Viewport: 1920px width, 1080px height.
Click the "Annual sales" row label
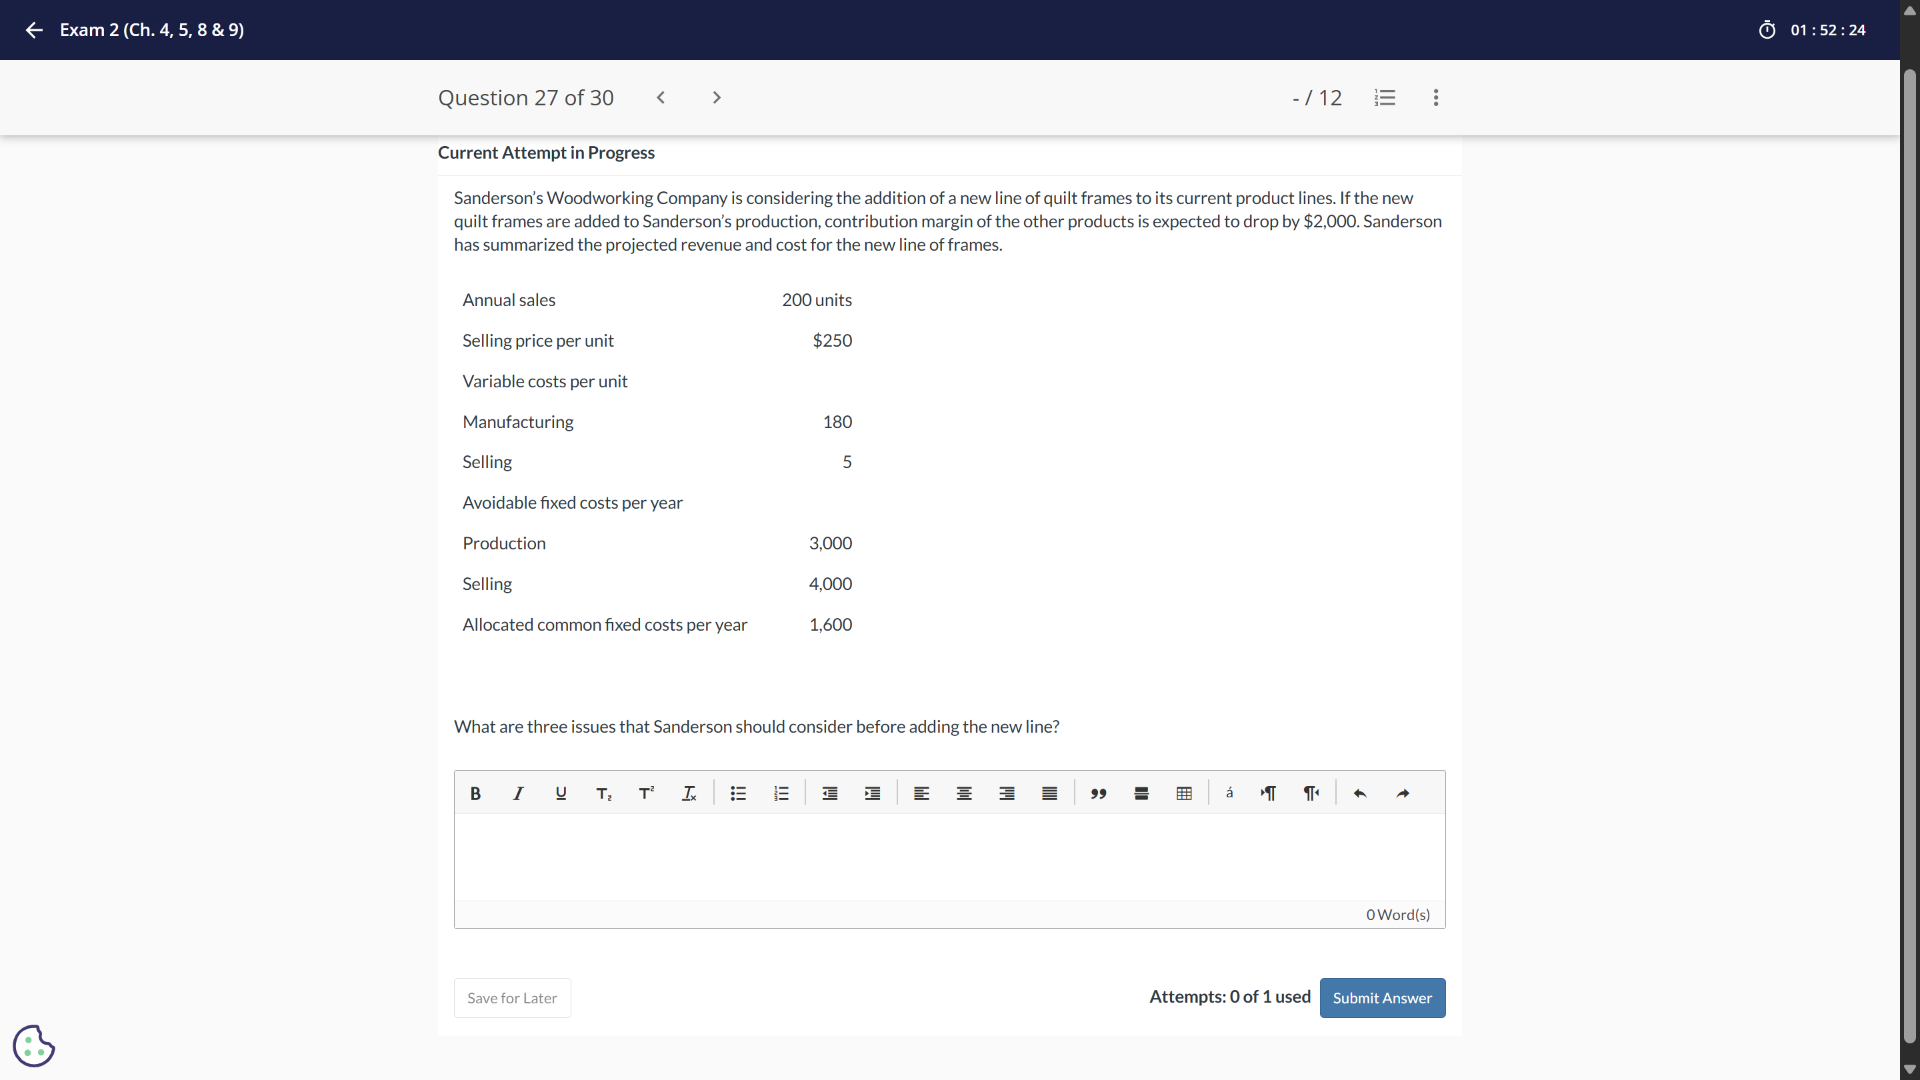509,300
